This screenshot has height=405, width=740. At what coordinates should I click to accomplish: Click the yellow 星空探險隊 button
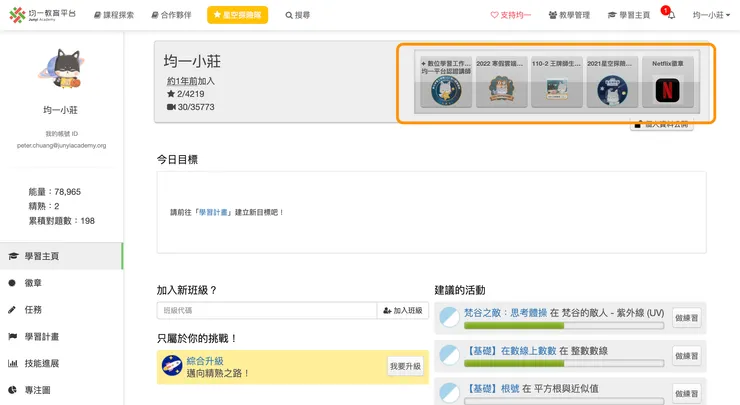tap(237, 15)
